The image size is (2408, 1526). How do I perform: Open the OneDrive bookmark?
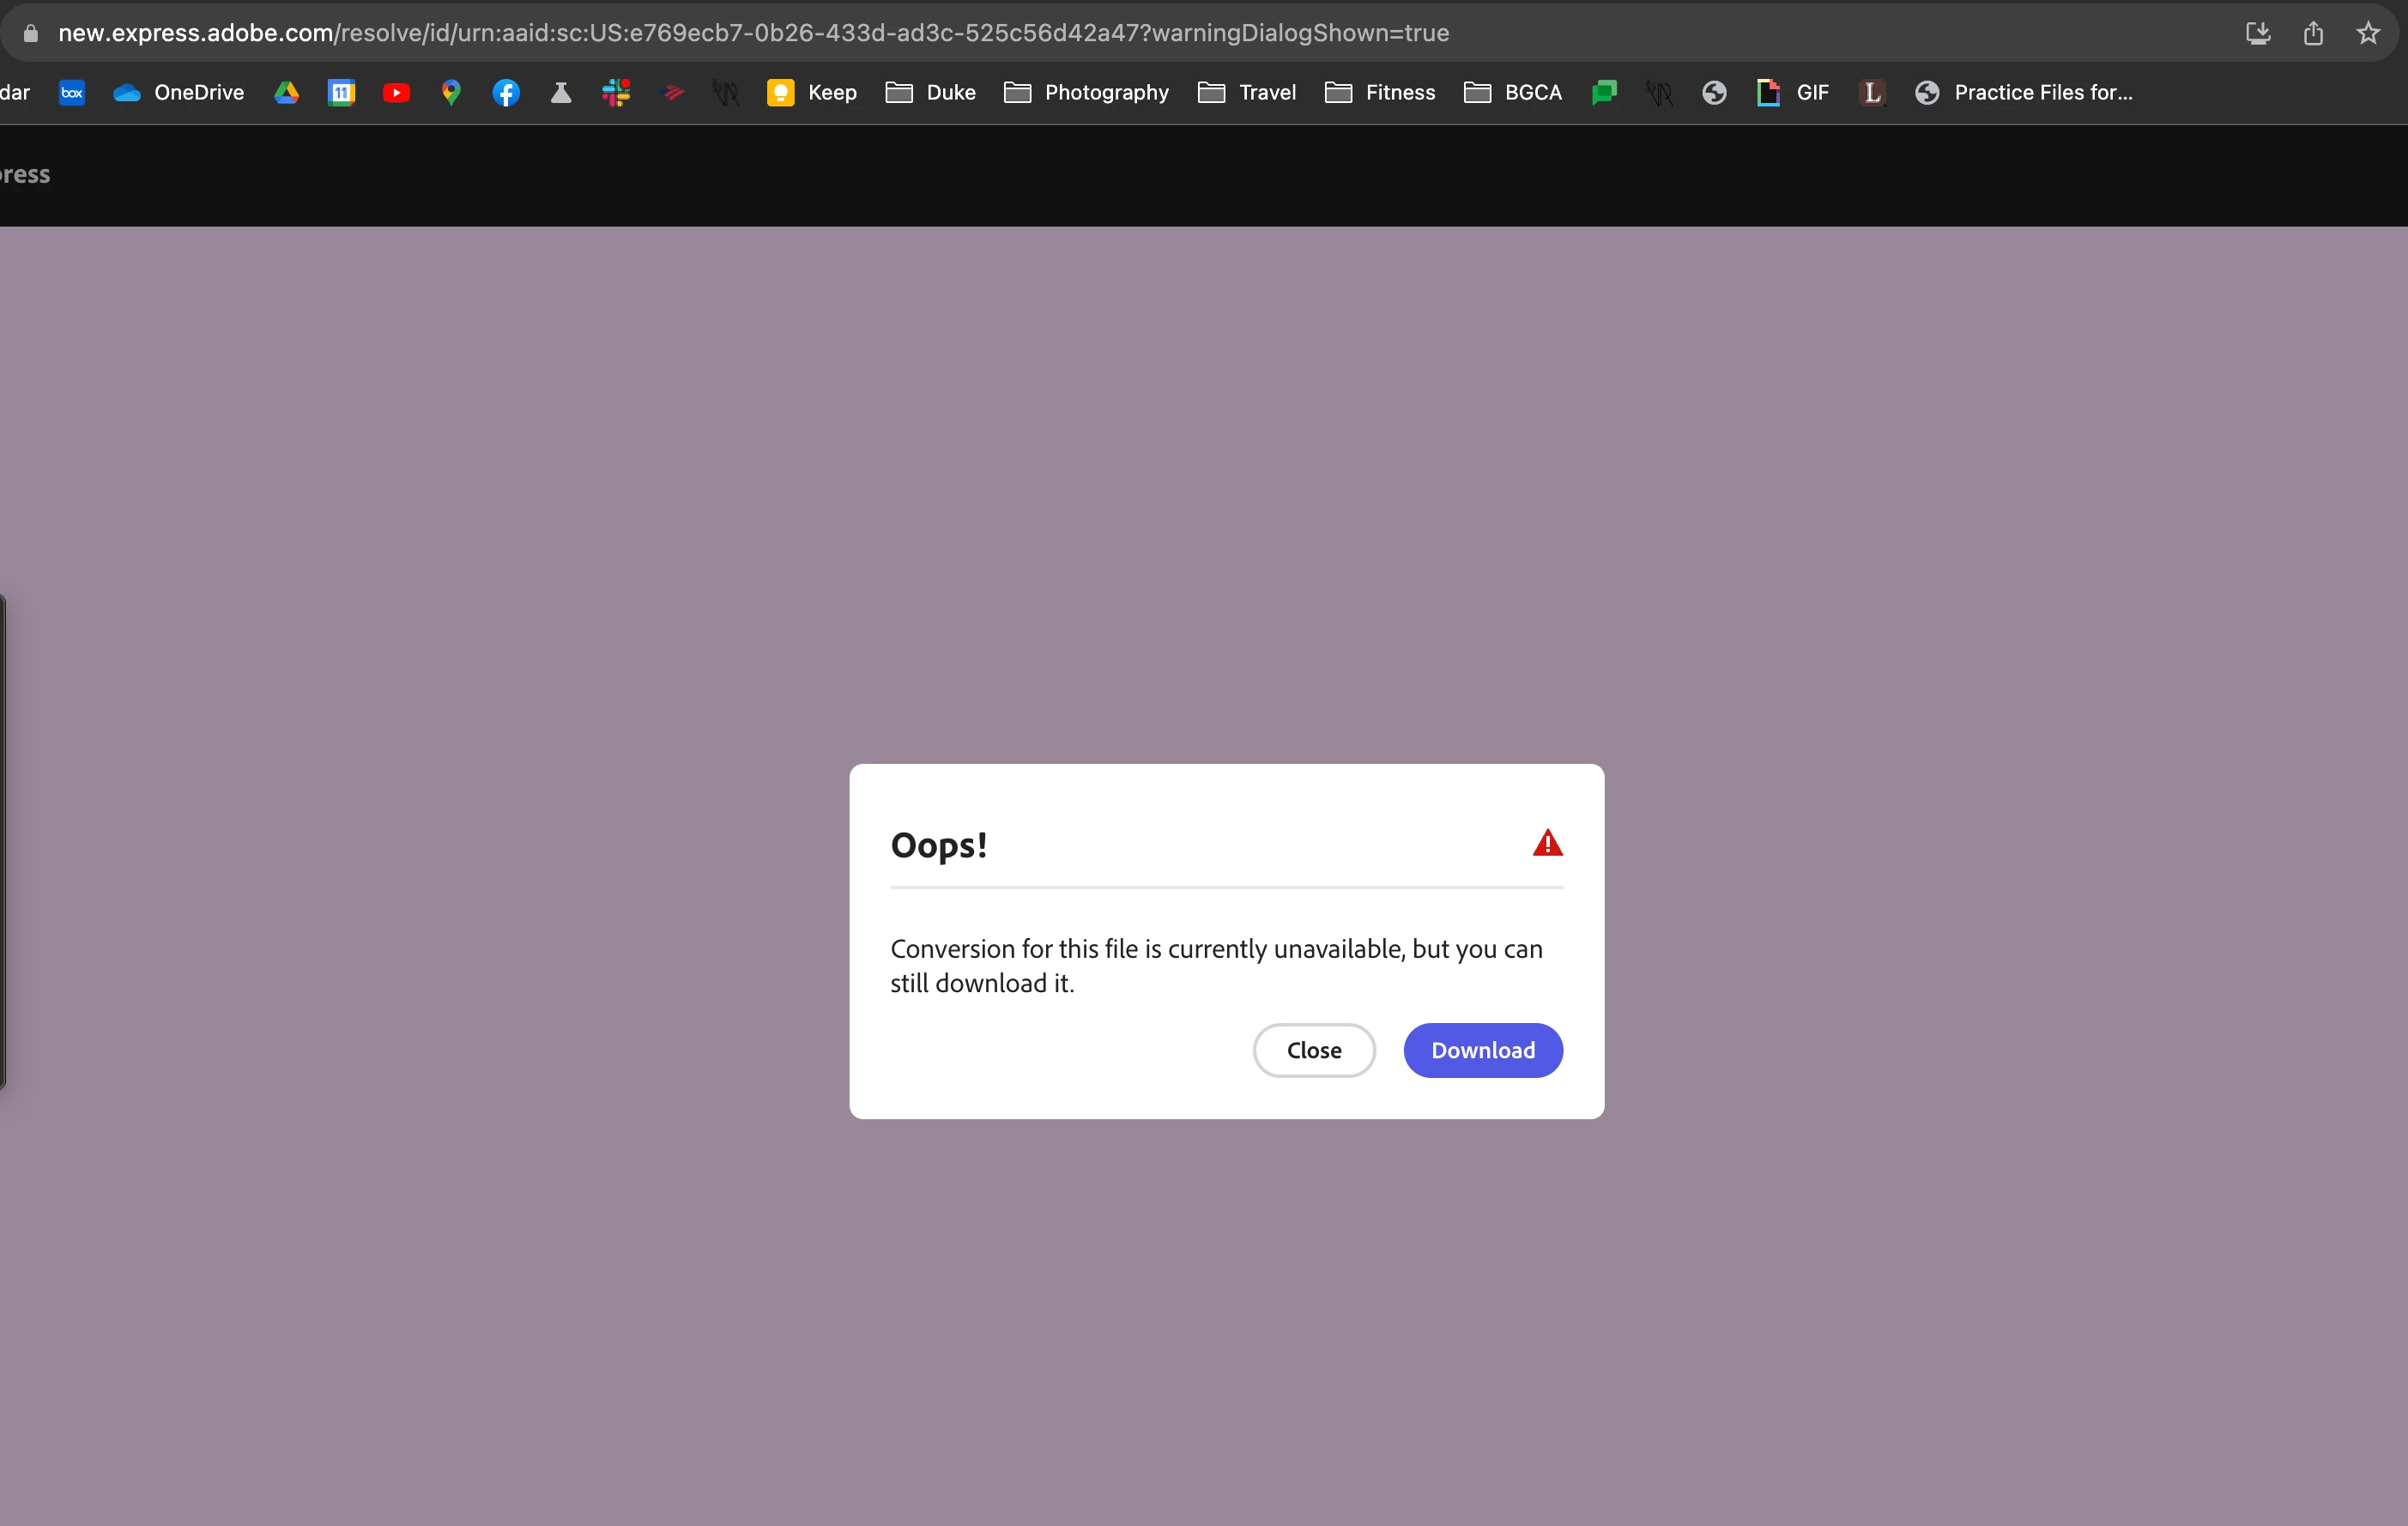179,92
